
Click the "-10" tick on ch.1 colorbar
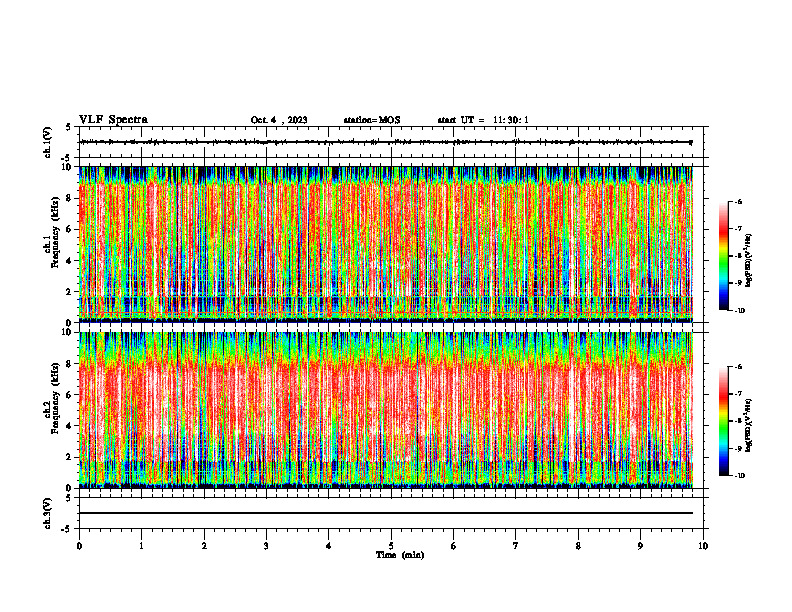[740, 311]
